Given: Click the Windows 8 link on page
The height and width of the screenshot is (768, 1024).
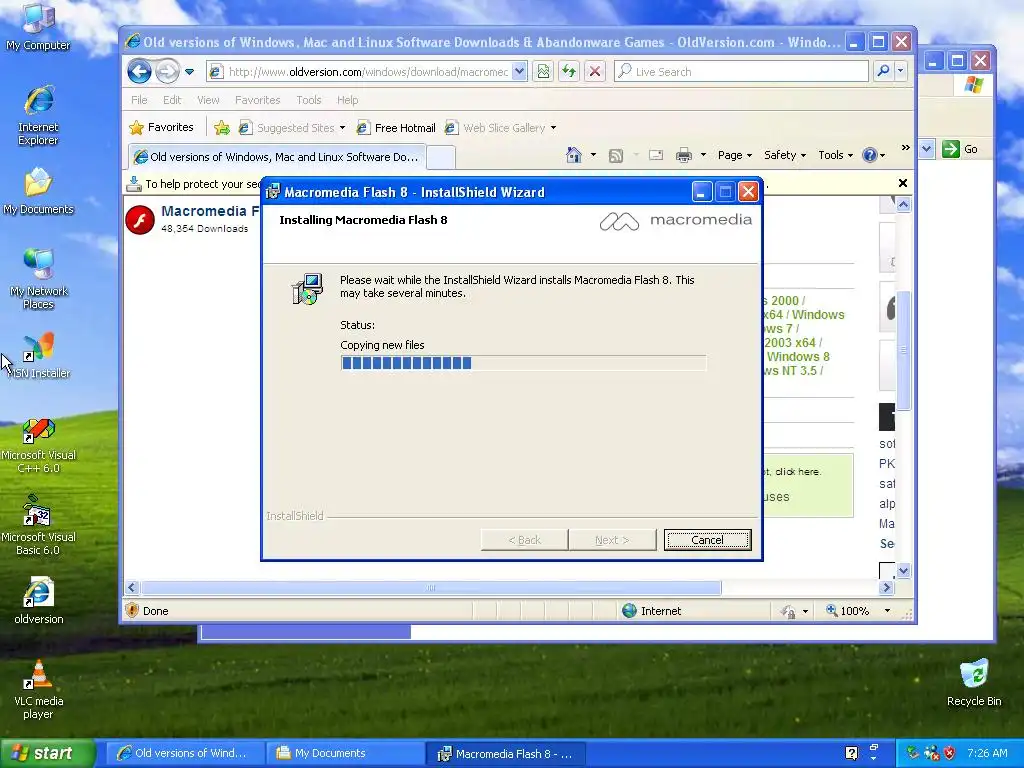Looking at the screenshot, I should click(797, 357).
